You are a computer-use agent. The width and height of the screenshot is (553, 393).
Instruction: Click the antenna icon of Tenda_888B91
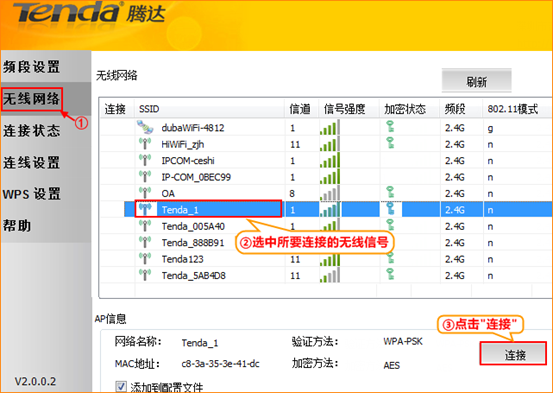pyautogui.click(x=145, y=242)
